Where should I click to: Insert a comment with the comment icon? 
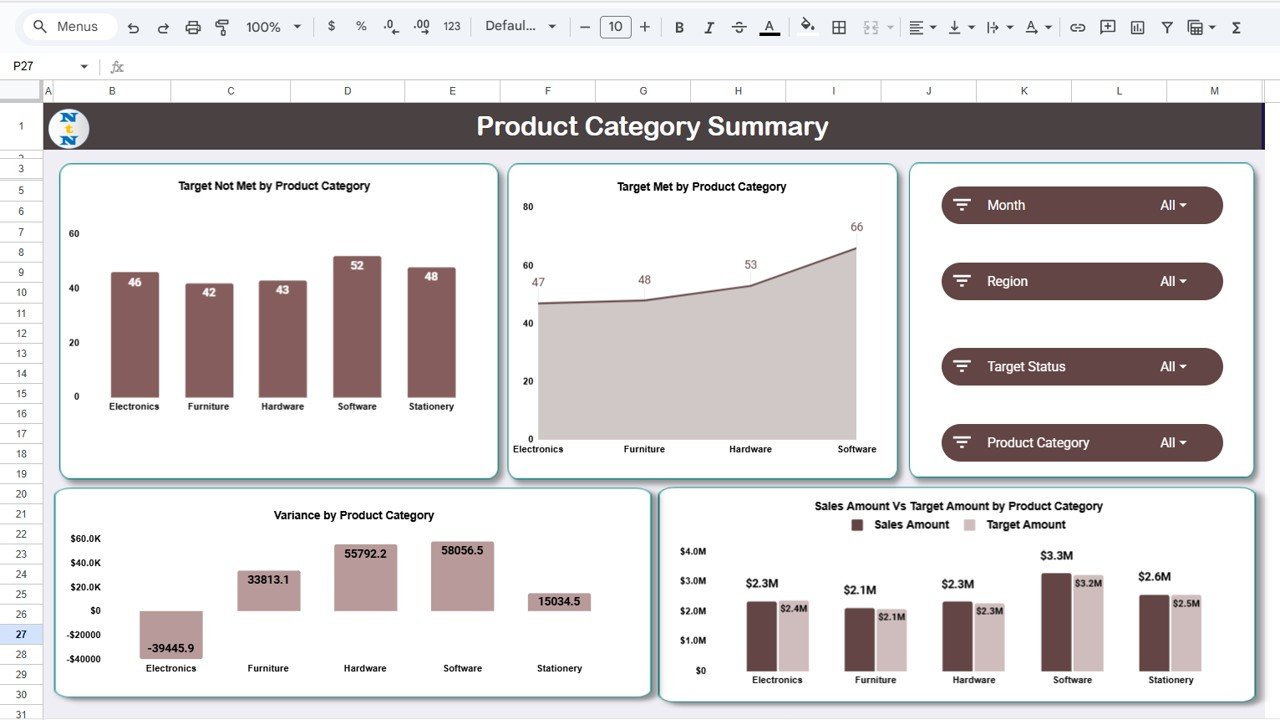pos(1107,27)
